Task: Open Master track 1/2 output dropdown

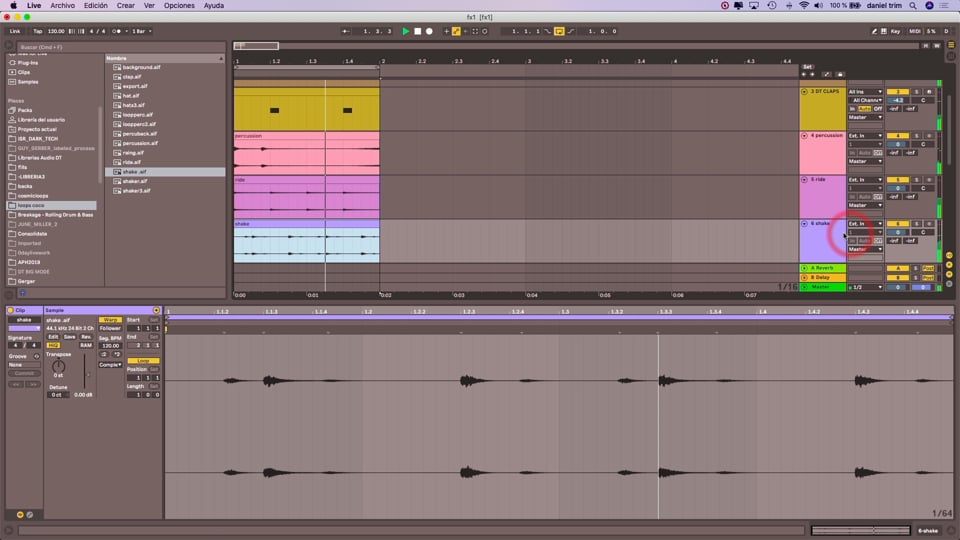Action: click(x=865, y=287)
